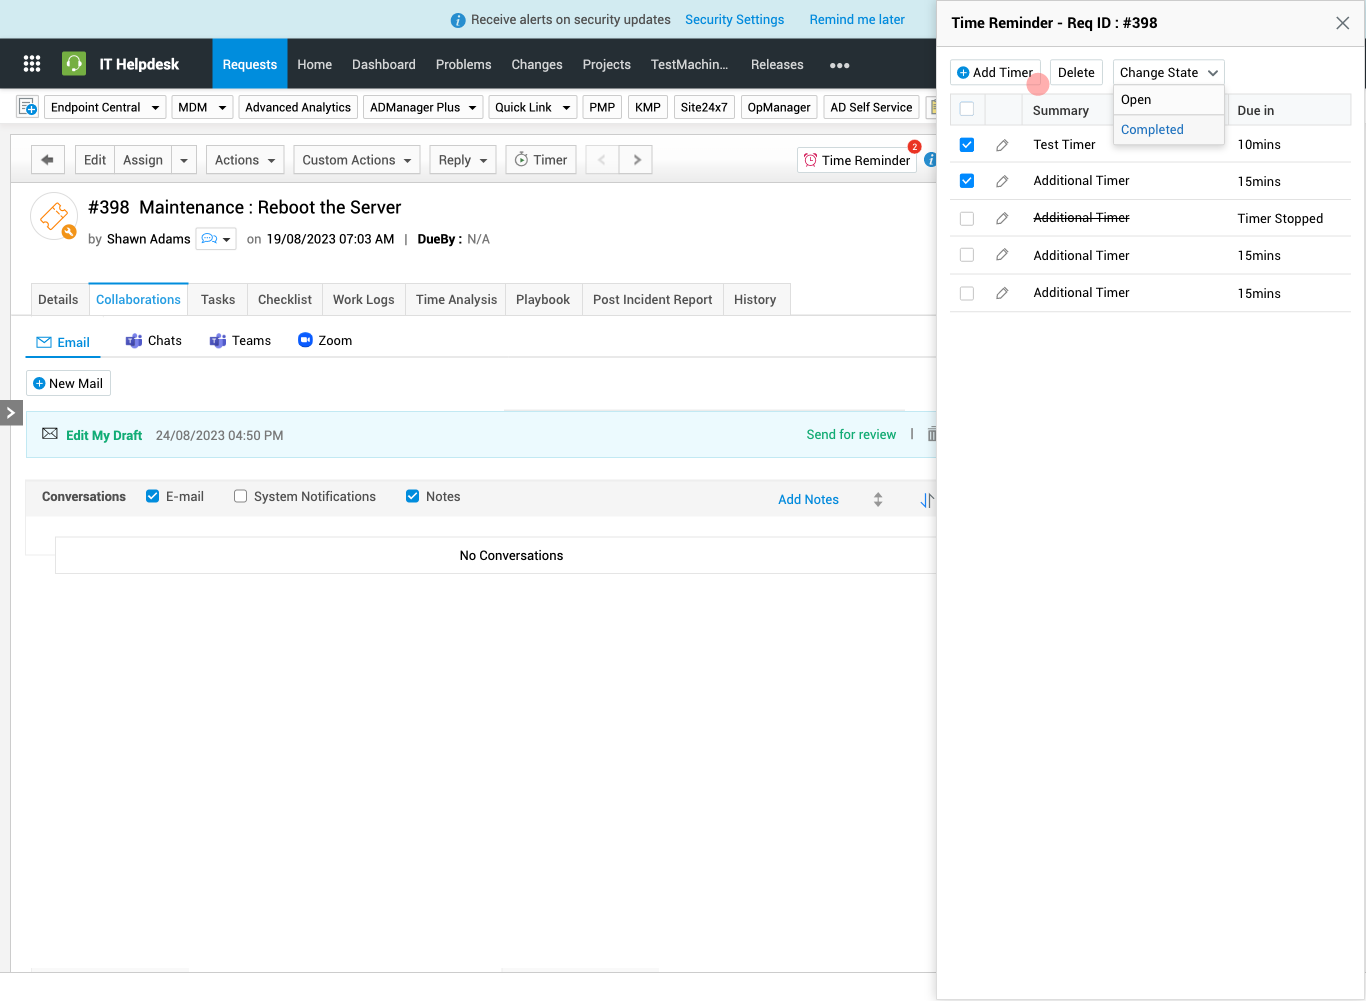Select Completed from the state menu
1366x1001 pixels.
click(x=1152, y=129)
